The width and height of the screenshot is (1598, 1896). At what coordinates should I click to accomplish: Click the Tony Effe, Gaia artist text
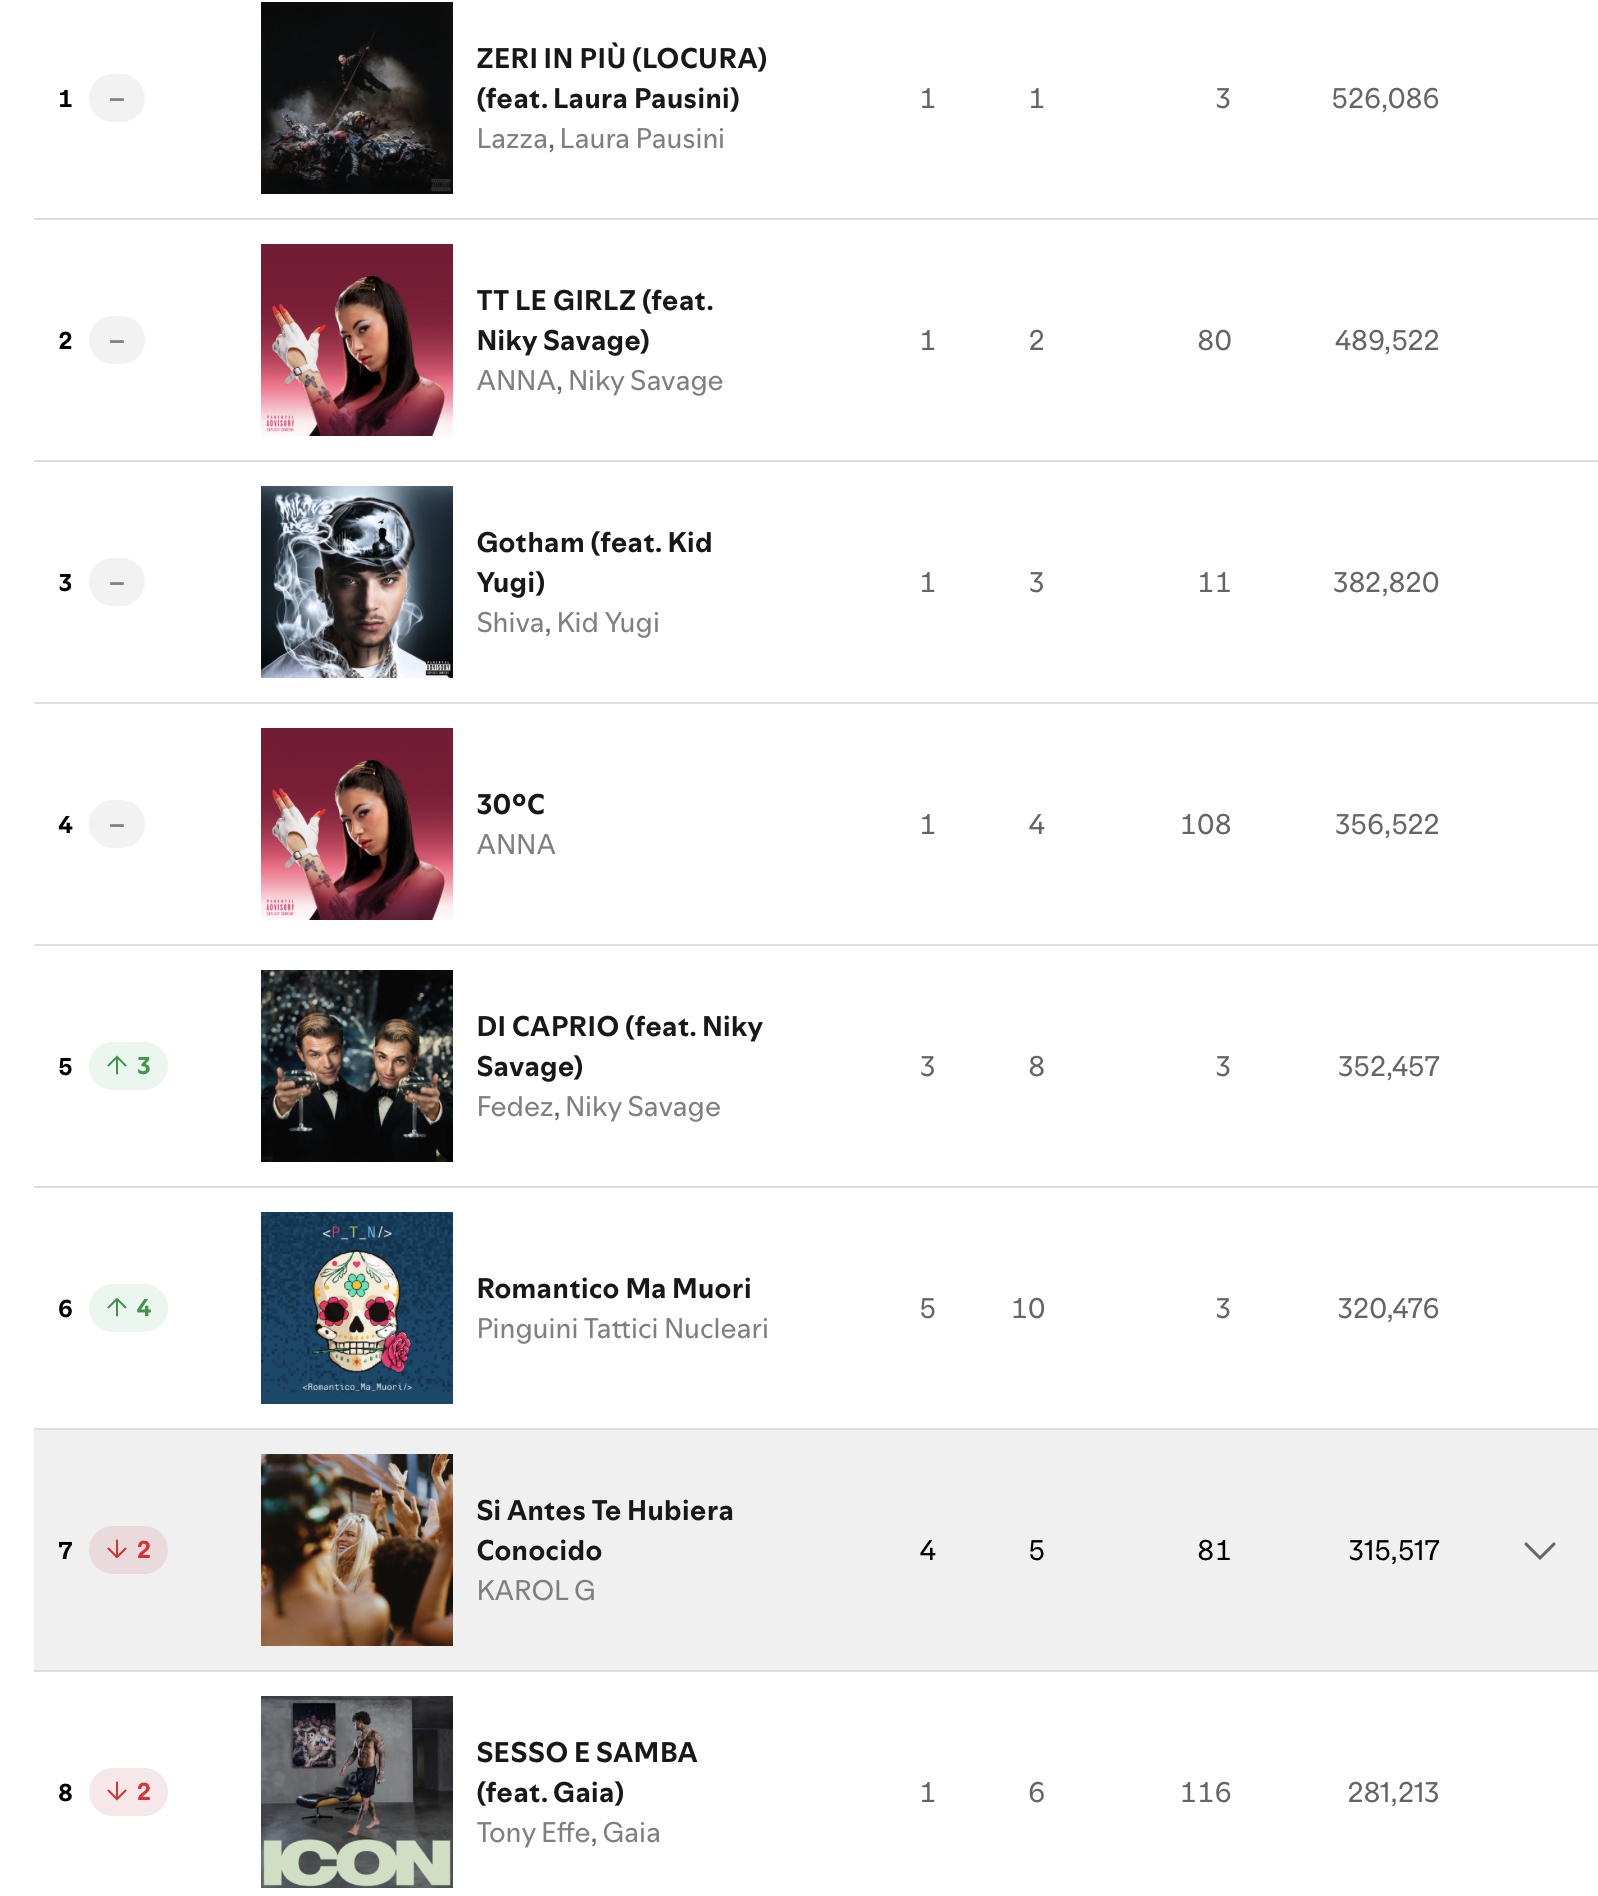[x=567, y=1833]
